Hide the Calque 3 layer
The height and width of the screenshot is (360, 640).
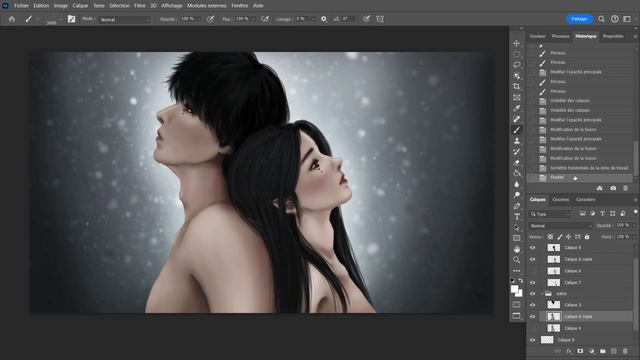tap(533, 305)
